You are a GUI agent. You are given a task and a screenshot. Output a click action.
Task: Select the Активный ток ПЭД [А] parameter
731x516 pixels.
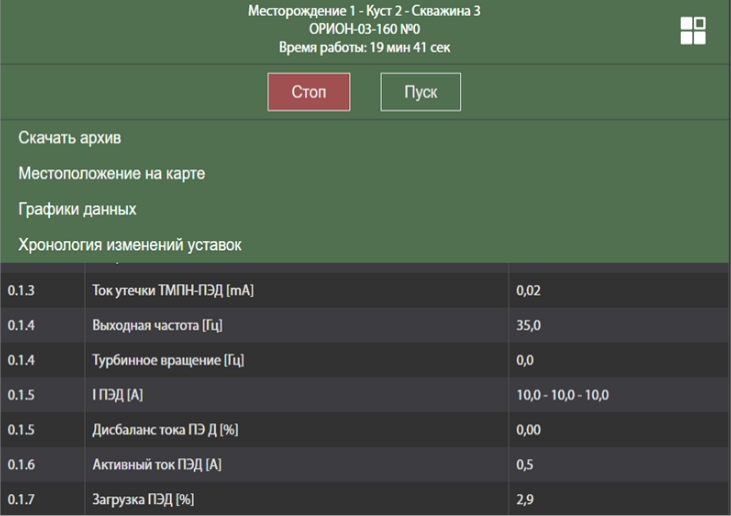(156, 465)
